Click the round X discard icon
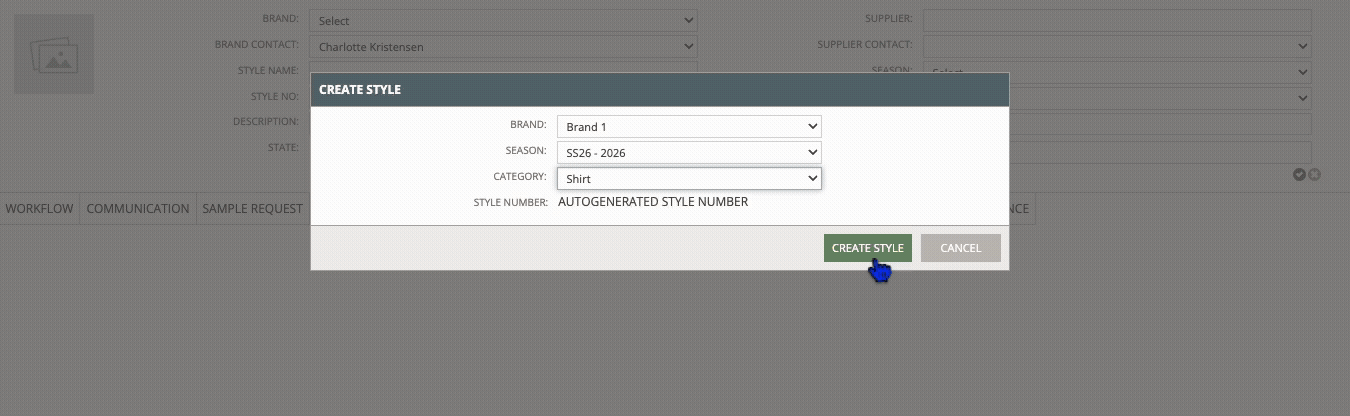 1315,174
